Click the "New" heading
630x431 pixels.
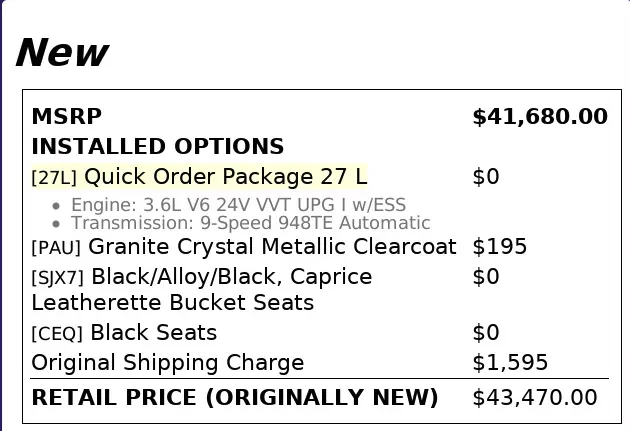point(62,53)
